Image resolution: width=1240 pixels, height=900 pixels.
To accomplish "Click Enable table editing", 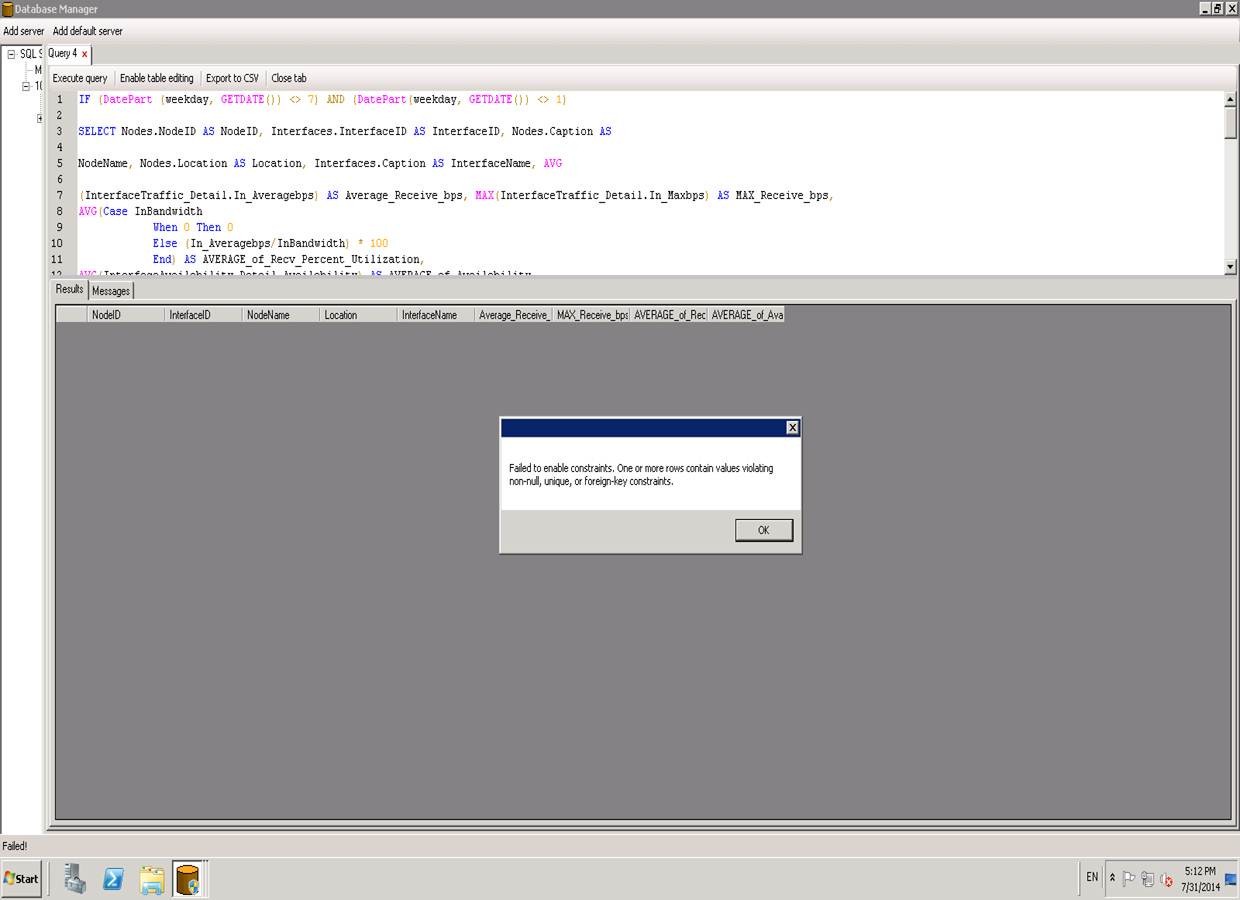I will point(157,78).
